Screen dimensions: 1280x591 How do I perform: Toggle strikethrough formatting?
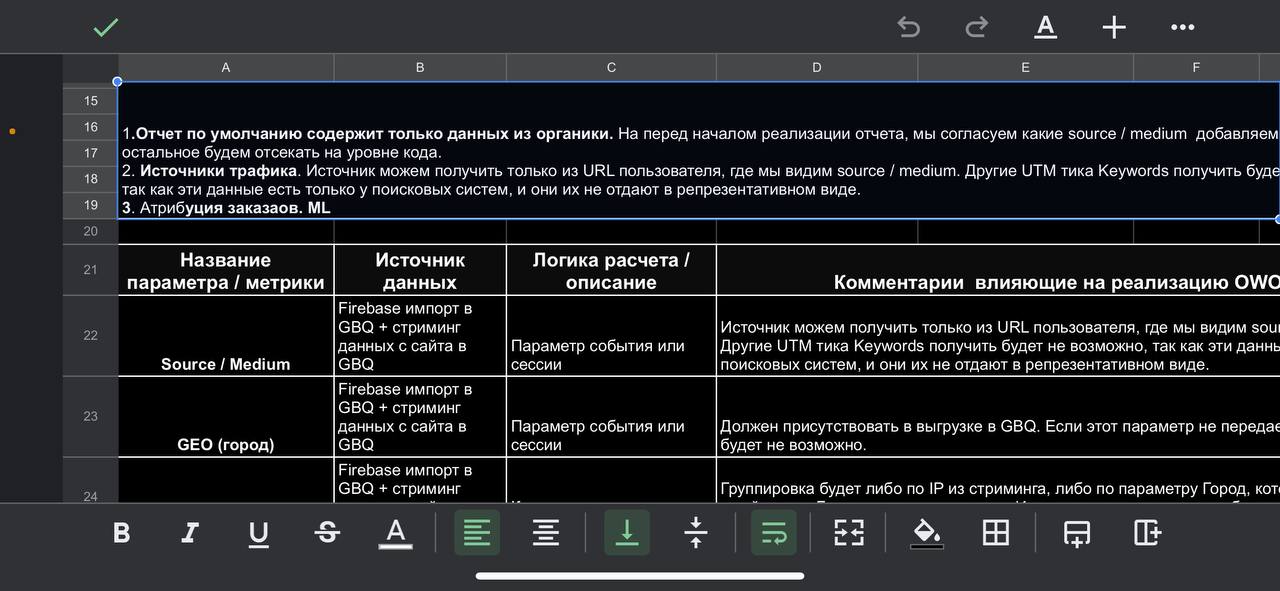327,533
